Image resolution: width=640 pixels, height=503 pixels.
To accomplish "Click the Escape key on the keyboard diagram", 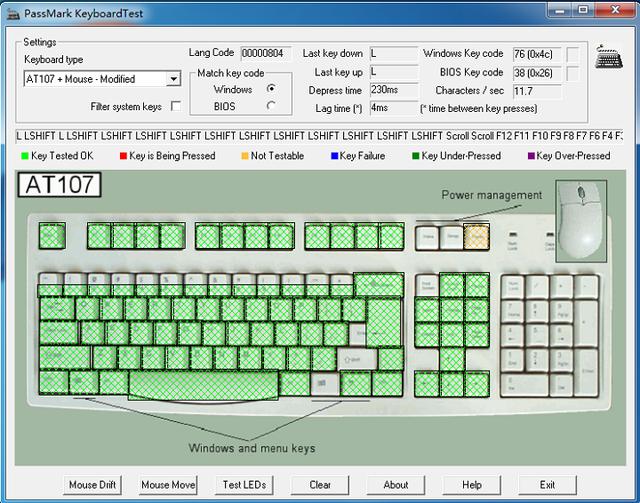I will pos(52,236).
